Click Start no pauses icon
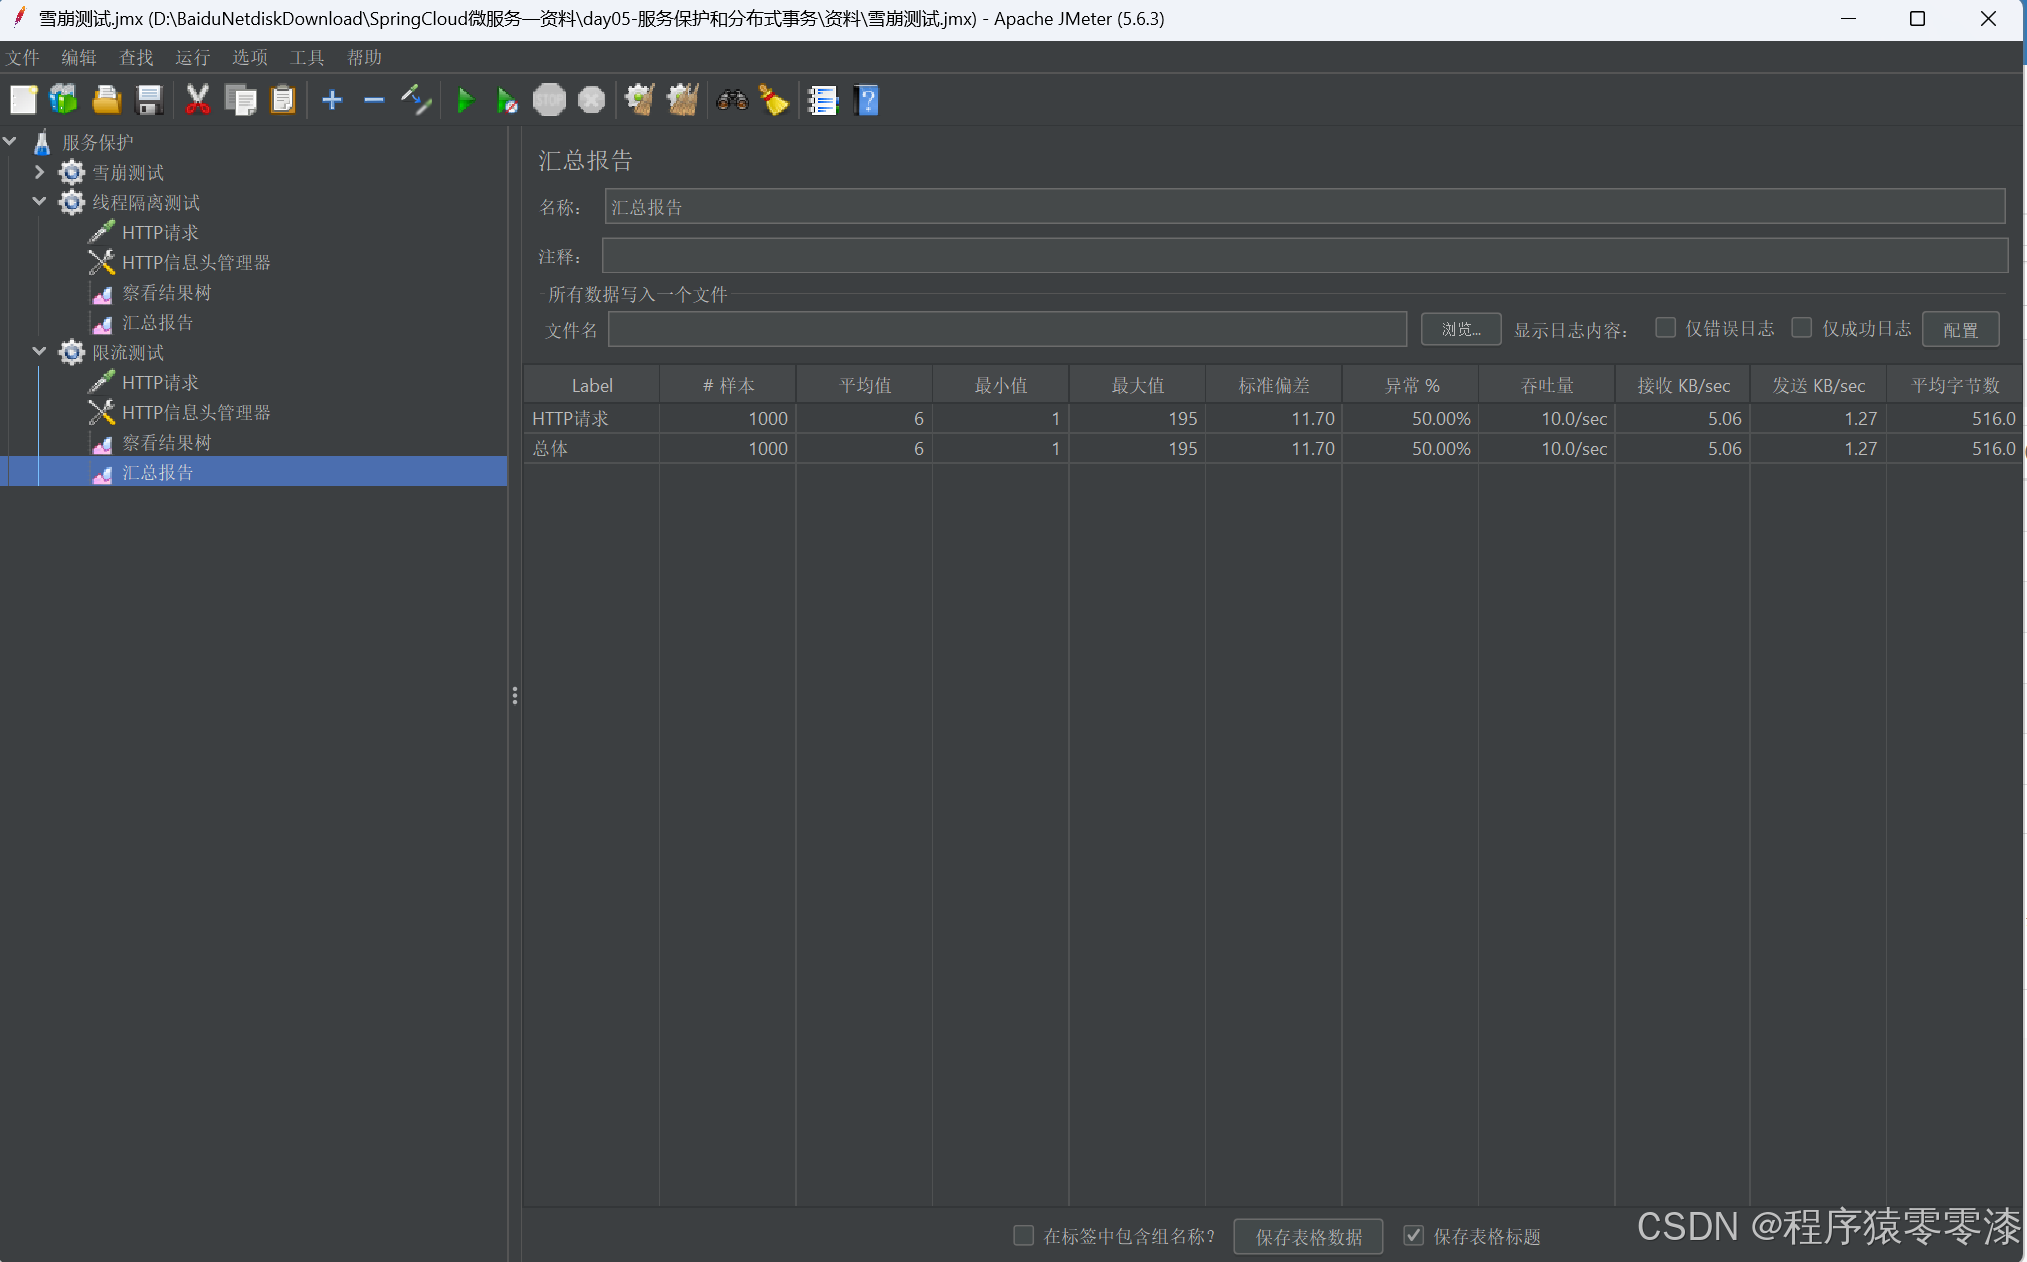 pos(507,100)
